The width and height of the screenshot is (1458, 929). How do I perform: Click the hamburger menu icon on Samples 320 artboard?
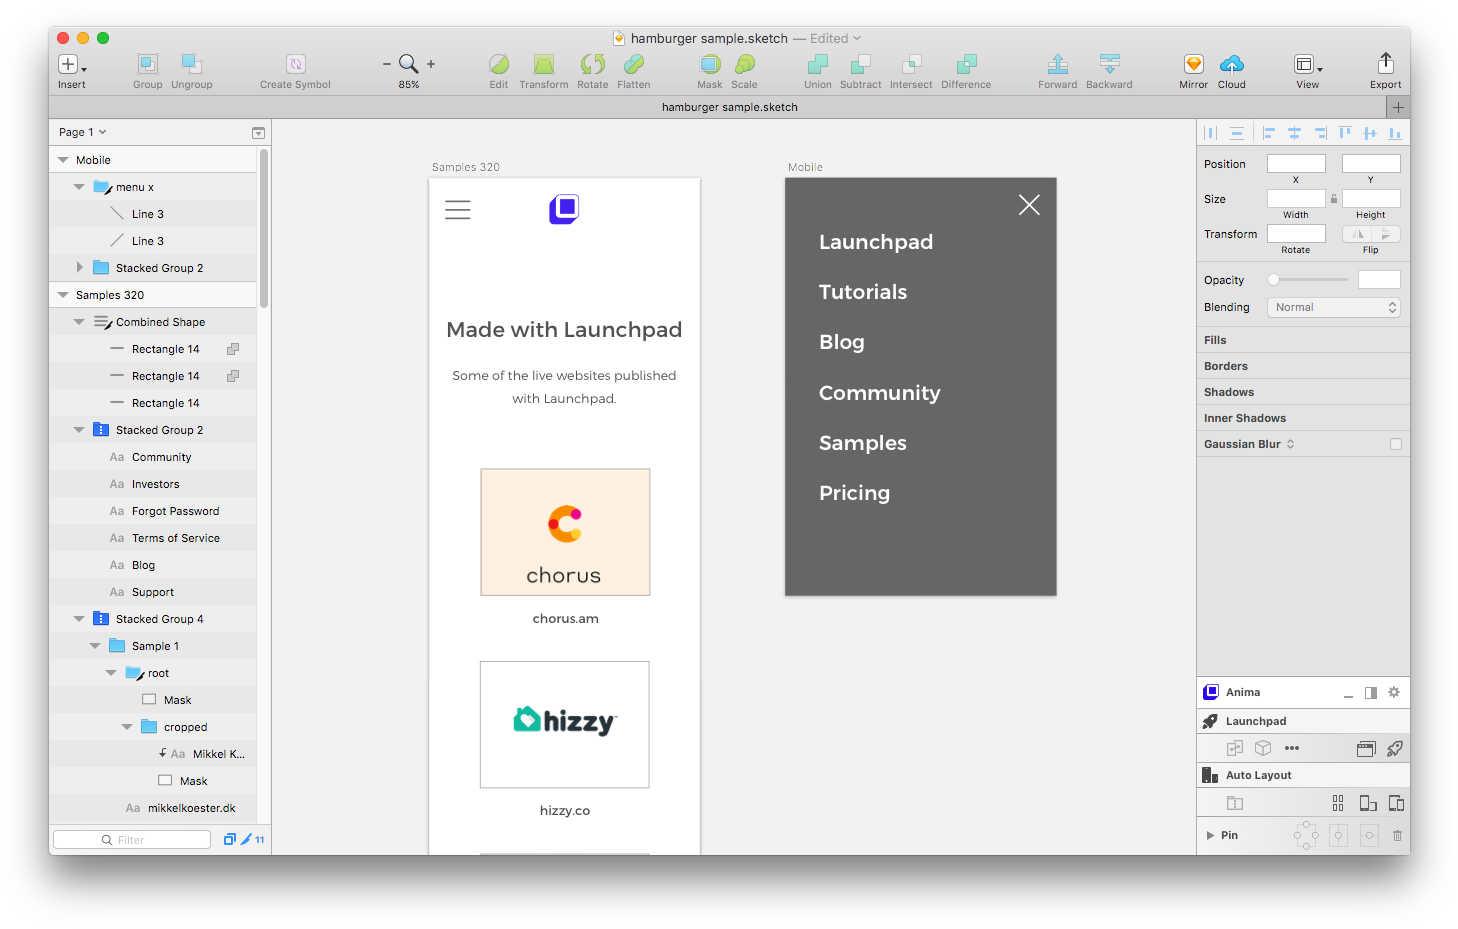(458, 210)
